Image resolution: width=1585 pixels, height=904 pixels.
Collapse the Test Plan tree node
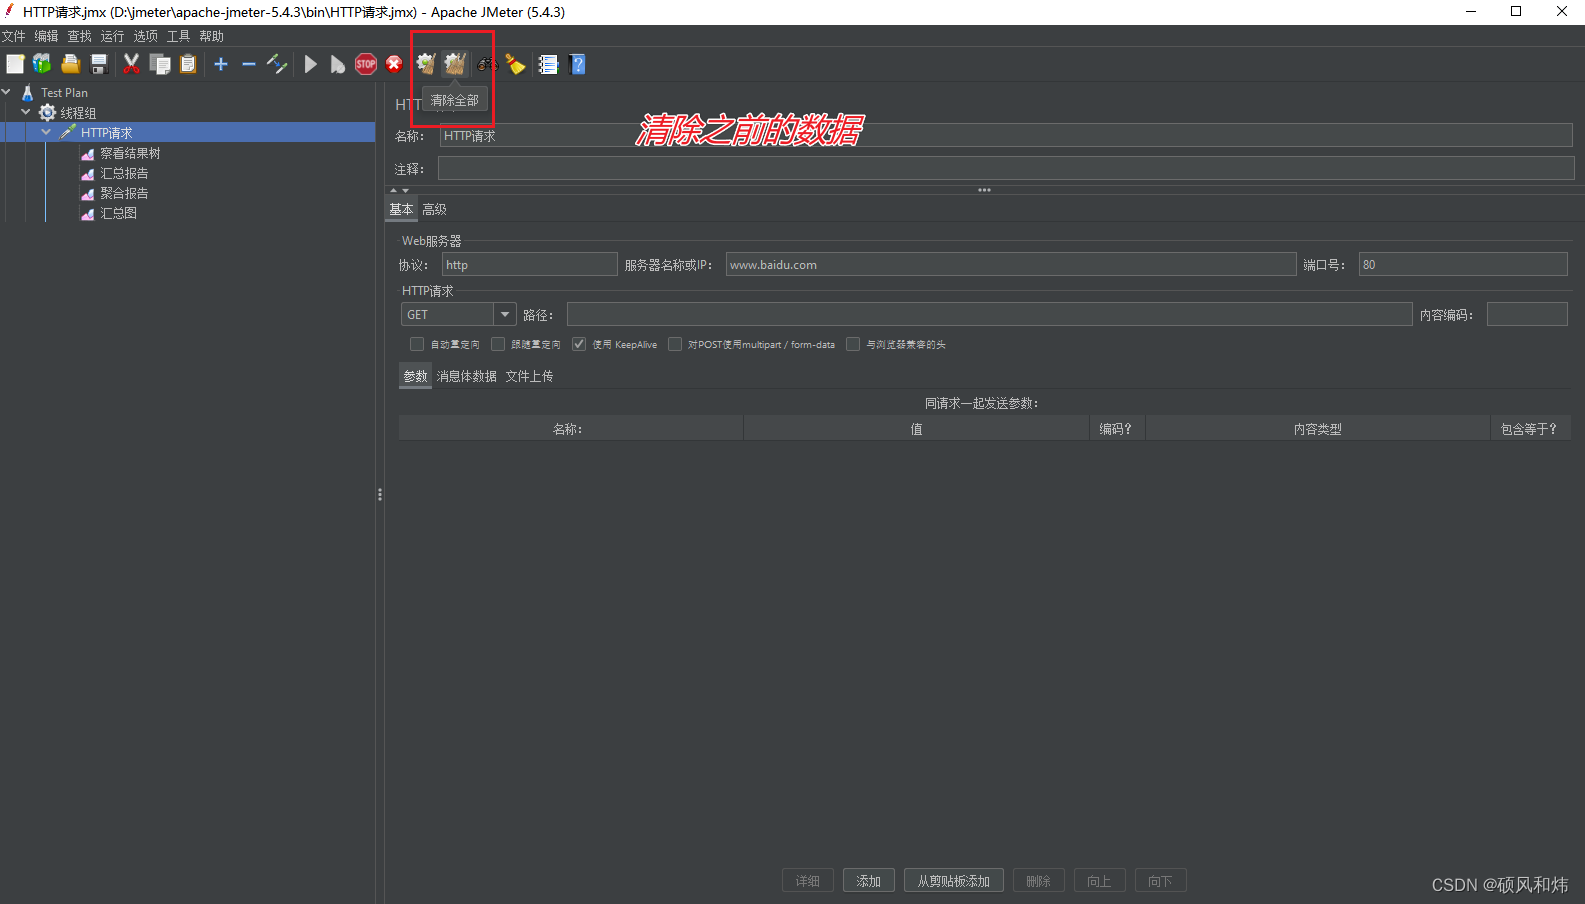coord(7,92)
